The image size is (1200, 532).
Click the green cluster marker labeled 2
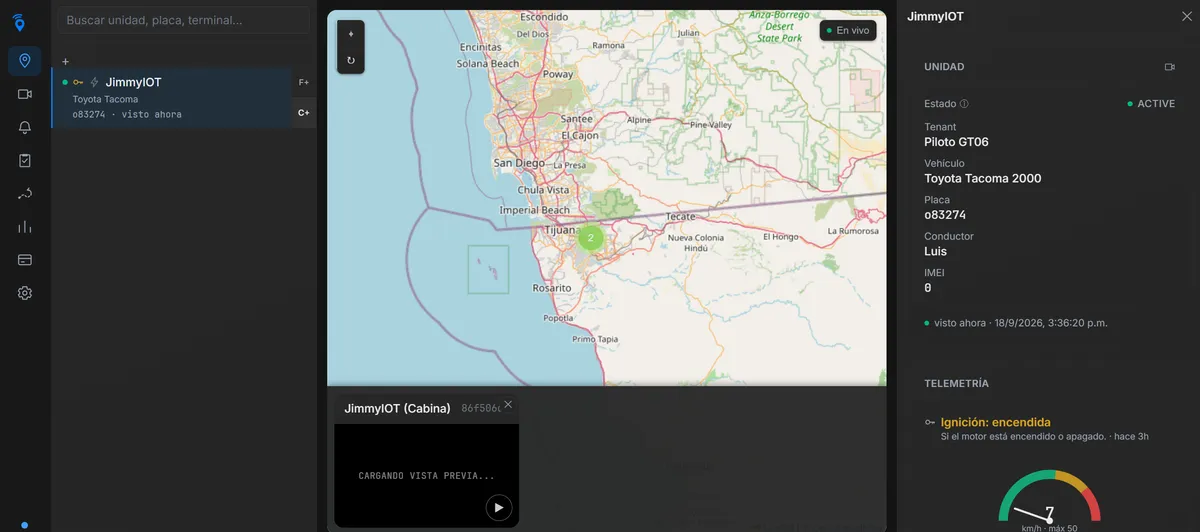[590, 238]
